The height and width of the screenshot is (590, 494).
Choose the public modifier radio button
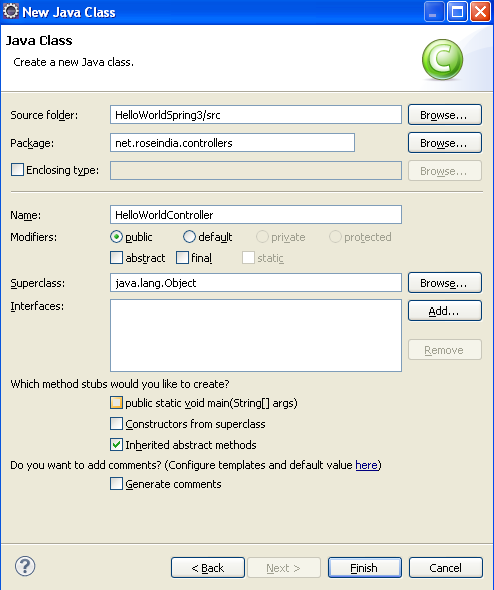coord(116,237)
